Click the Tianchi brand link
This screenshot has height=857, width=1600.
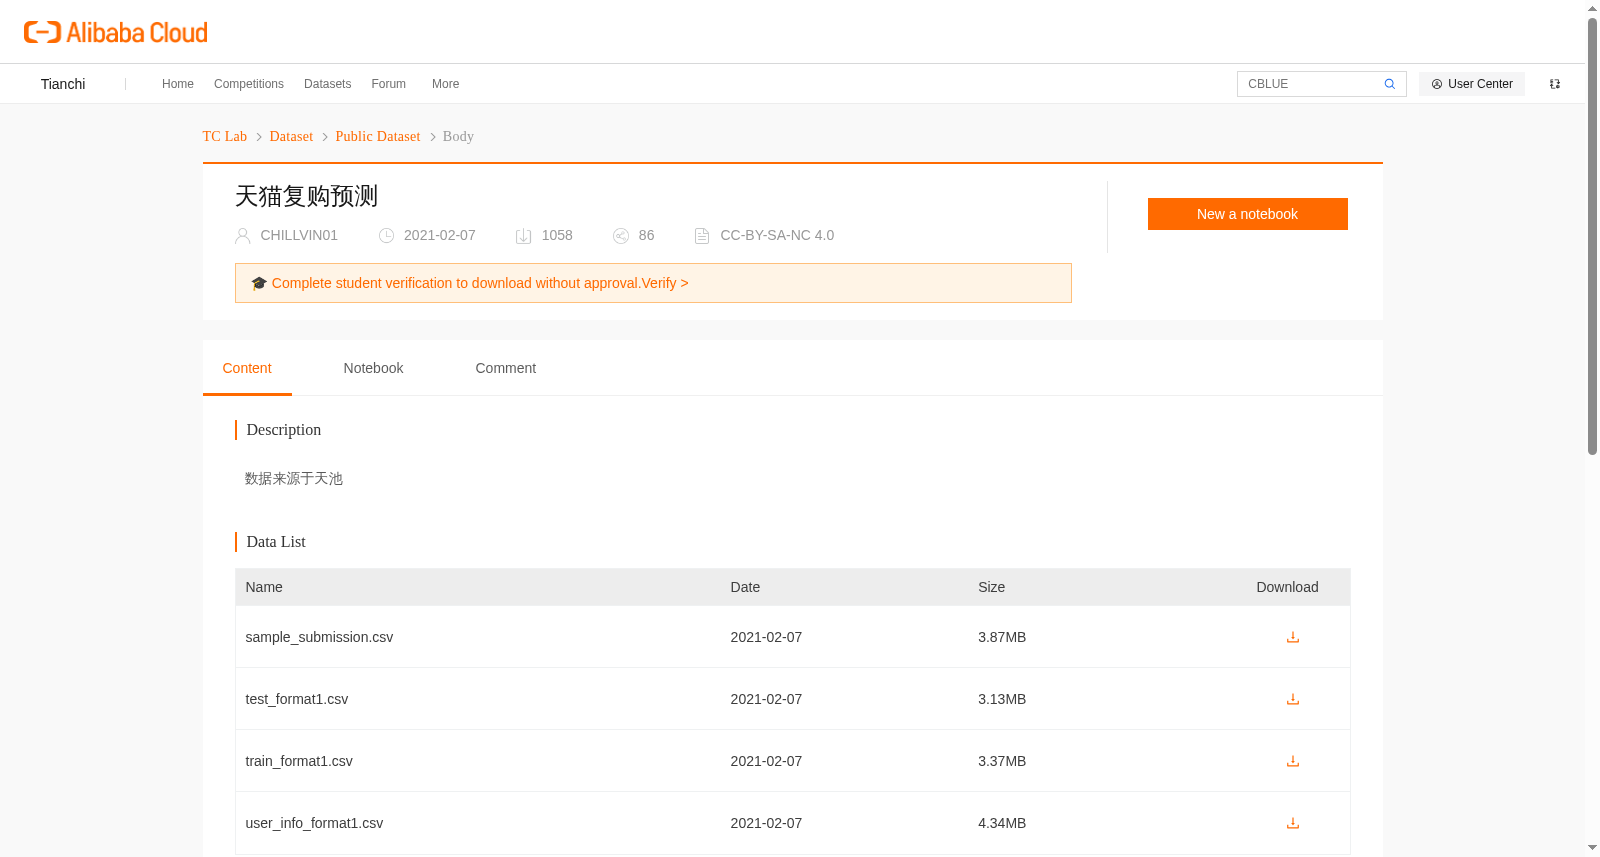point(63,84)
